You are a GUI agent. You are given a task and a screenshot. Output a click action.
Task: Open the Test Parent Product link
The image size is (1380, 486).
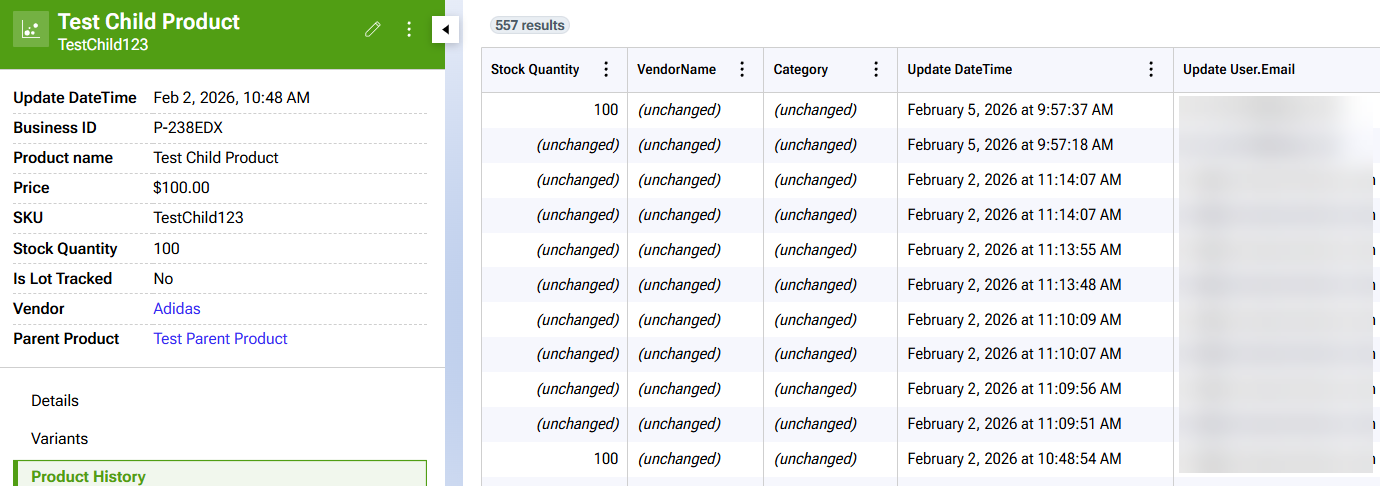(x=220, y=339)
